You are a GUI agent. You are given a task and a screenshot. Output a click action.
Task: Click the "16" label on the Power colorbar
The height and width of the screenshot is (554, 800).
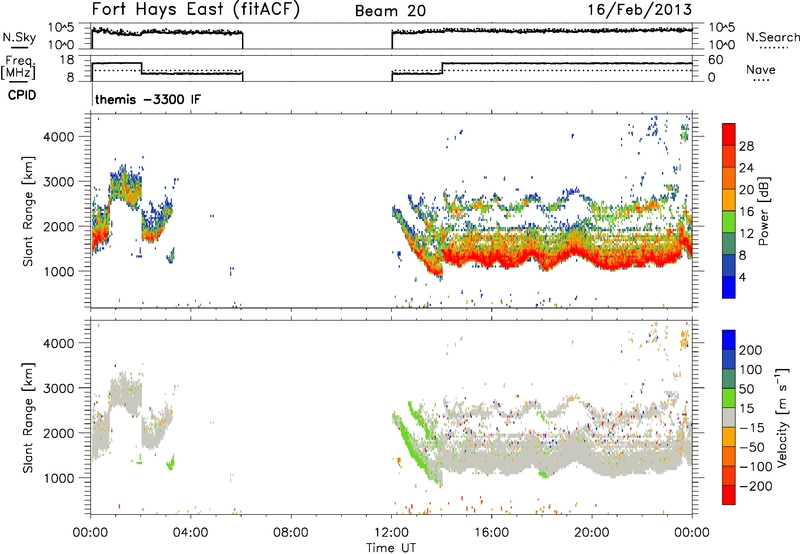click(x=746, y=212)
